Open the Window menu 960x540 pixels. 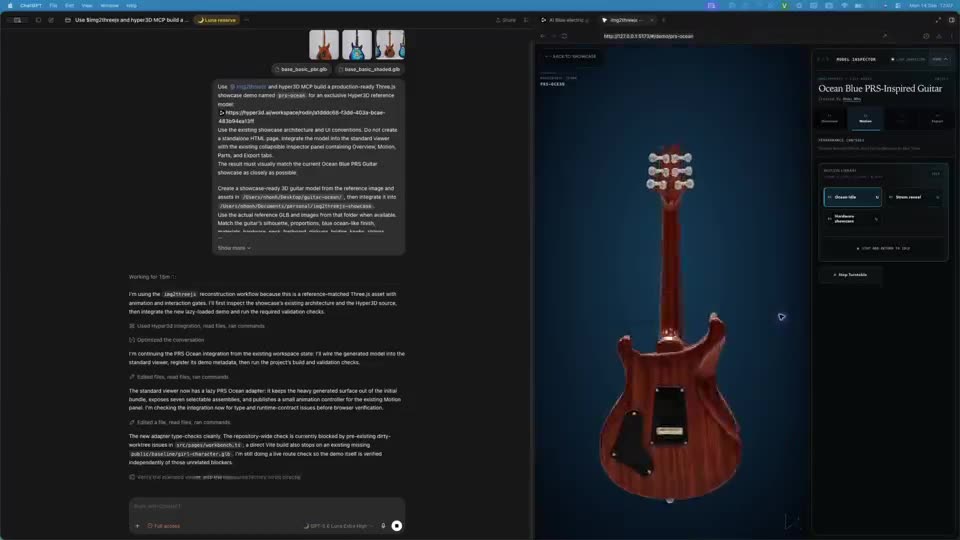[110, 6]
